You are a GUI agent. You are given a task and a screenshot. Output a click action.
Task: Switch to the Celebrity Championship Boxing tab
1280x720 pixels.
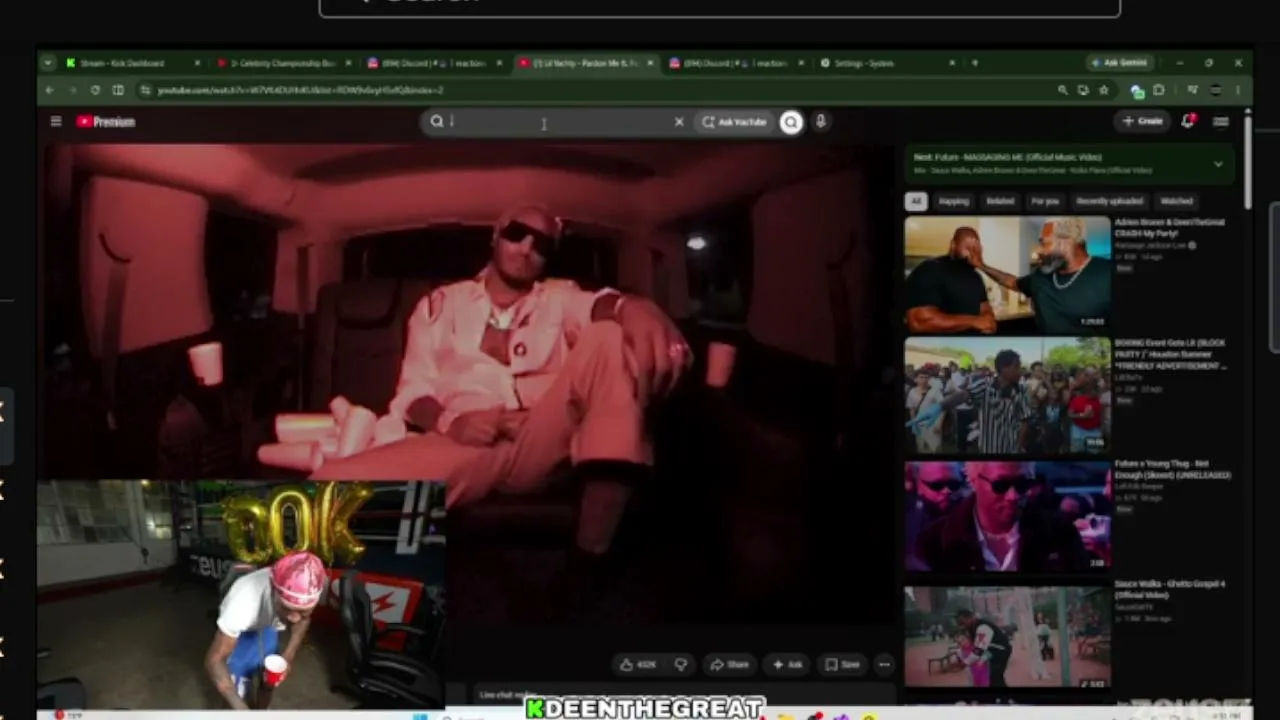tap(283, 63)
